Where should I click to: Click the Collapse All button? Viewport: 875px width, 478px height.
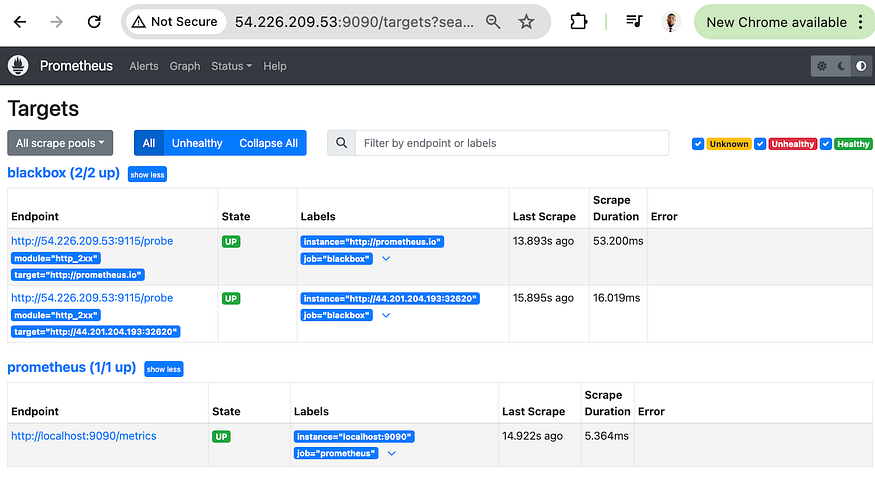[268, 143]
